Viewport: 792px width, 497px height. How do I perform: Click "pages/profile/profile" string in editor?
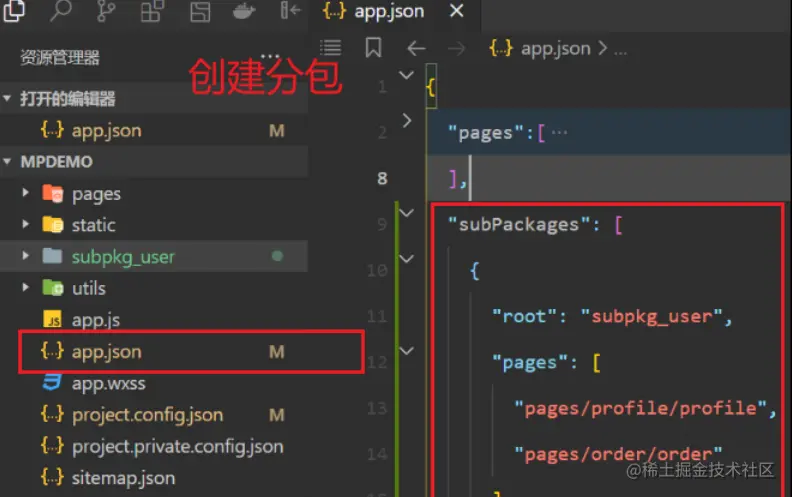tap(640, 408)
